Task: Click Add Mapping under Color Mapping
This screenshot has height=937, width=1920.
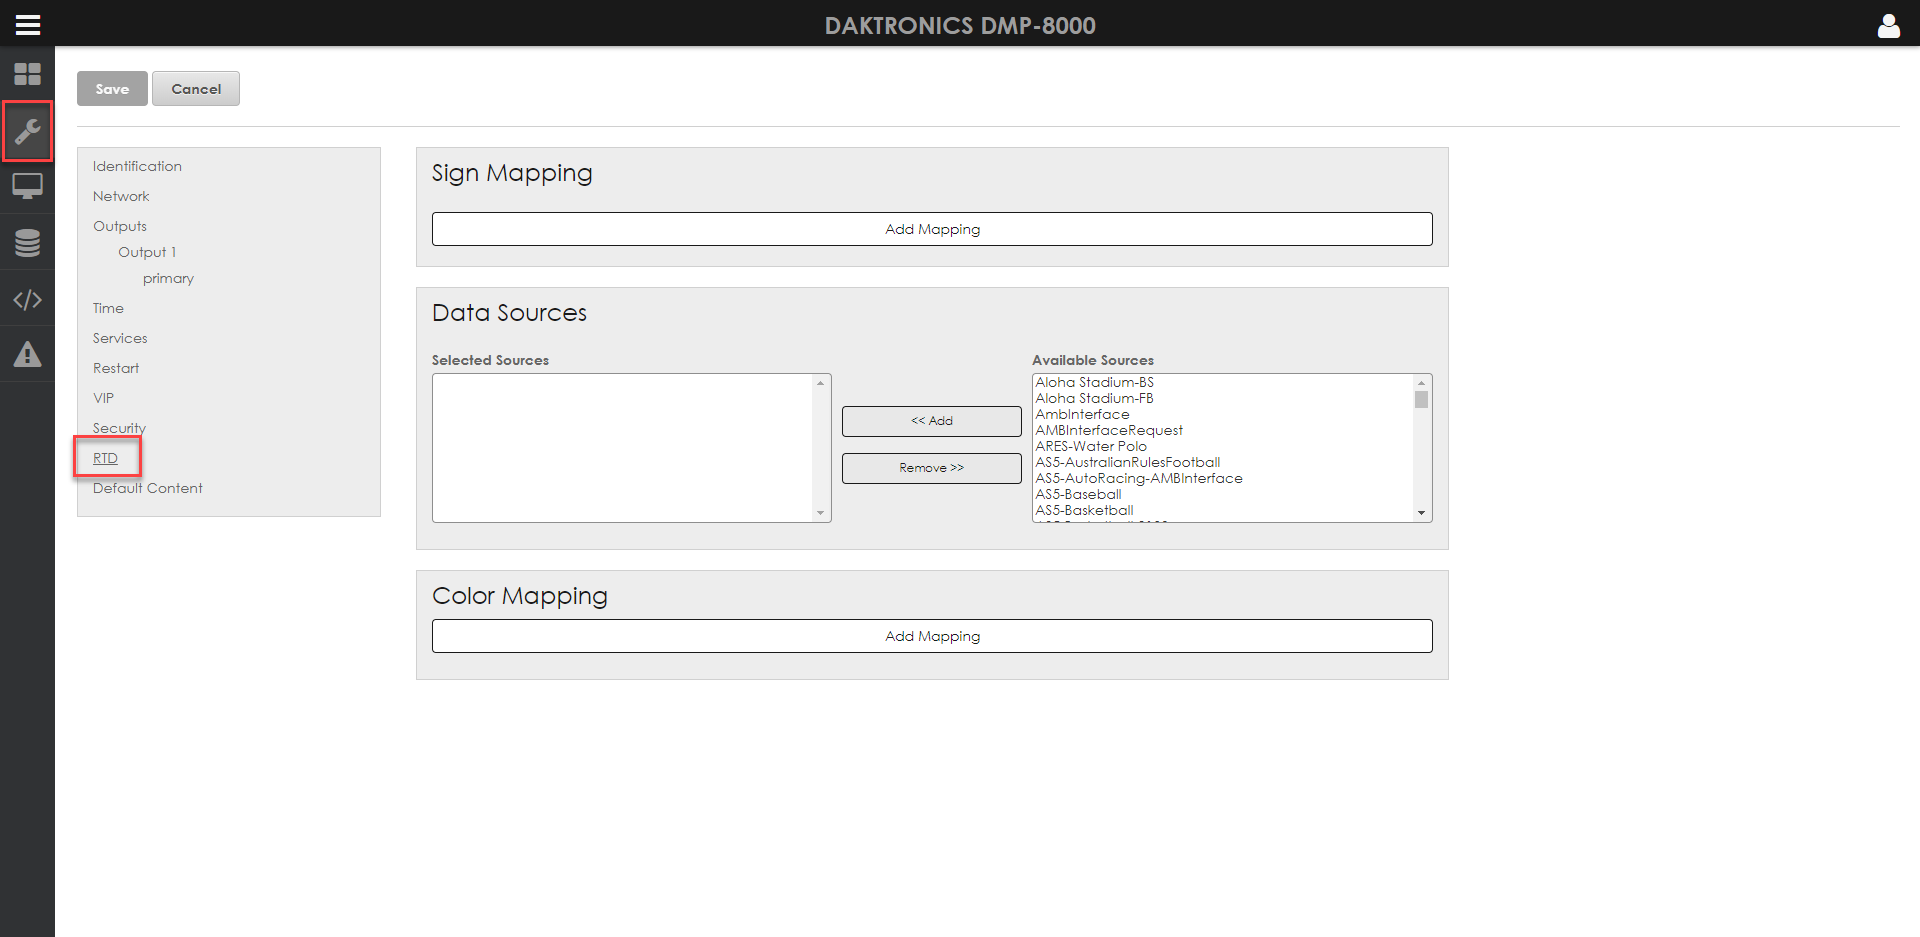Action: point(932,636)
